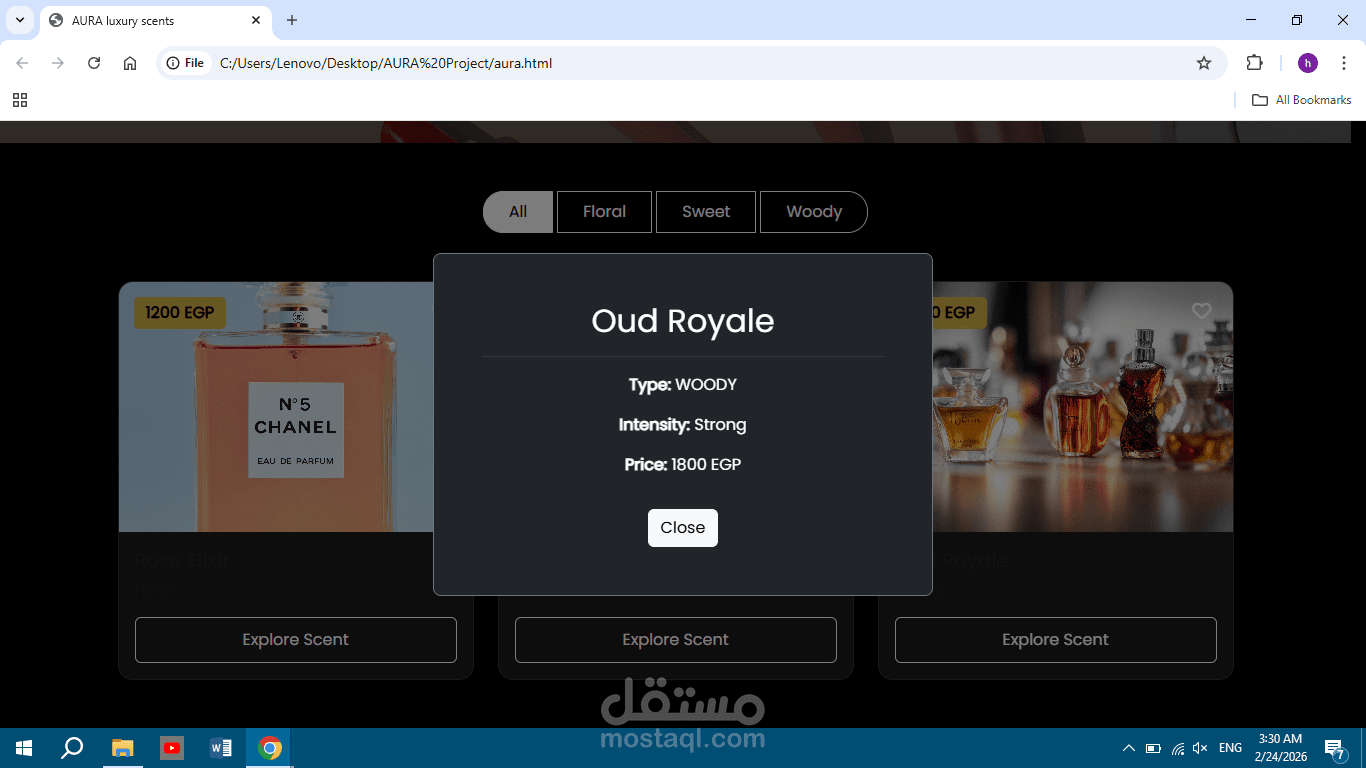Open the apps grid in bookmarks bar
This screenshot has height=768, width=1366.
point(20,100)
